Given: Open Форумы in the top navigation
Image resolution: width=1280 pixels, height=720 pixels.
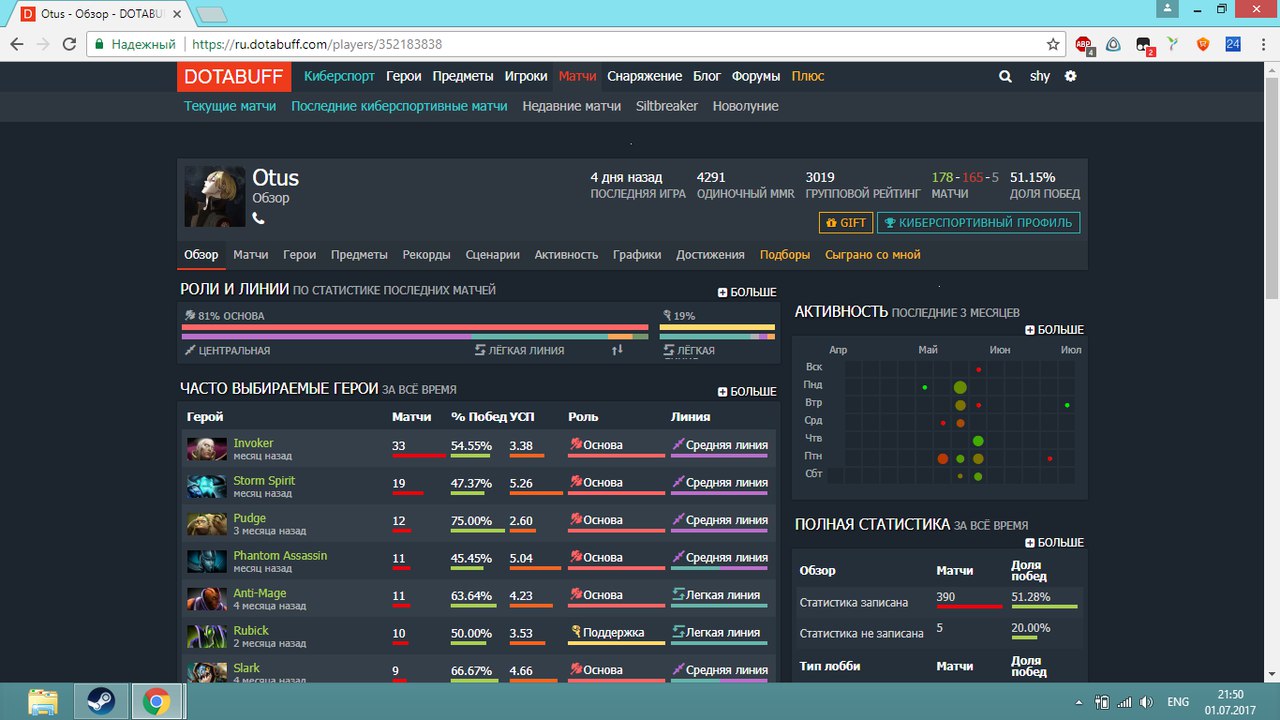Looking at the screenshot, I should coord(756,76).
